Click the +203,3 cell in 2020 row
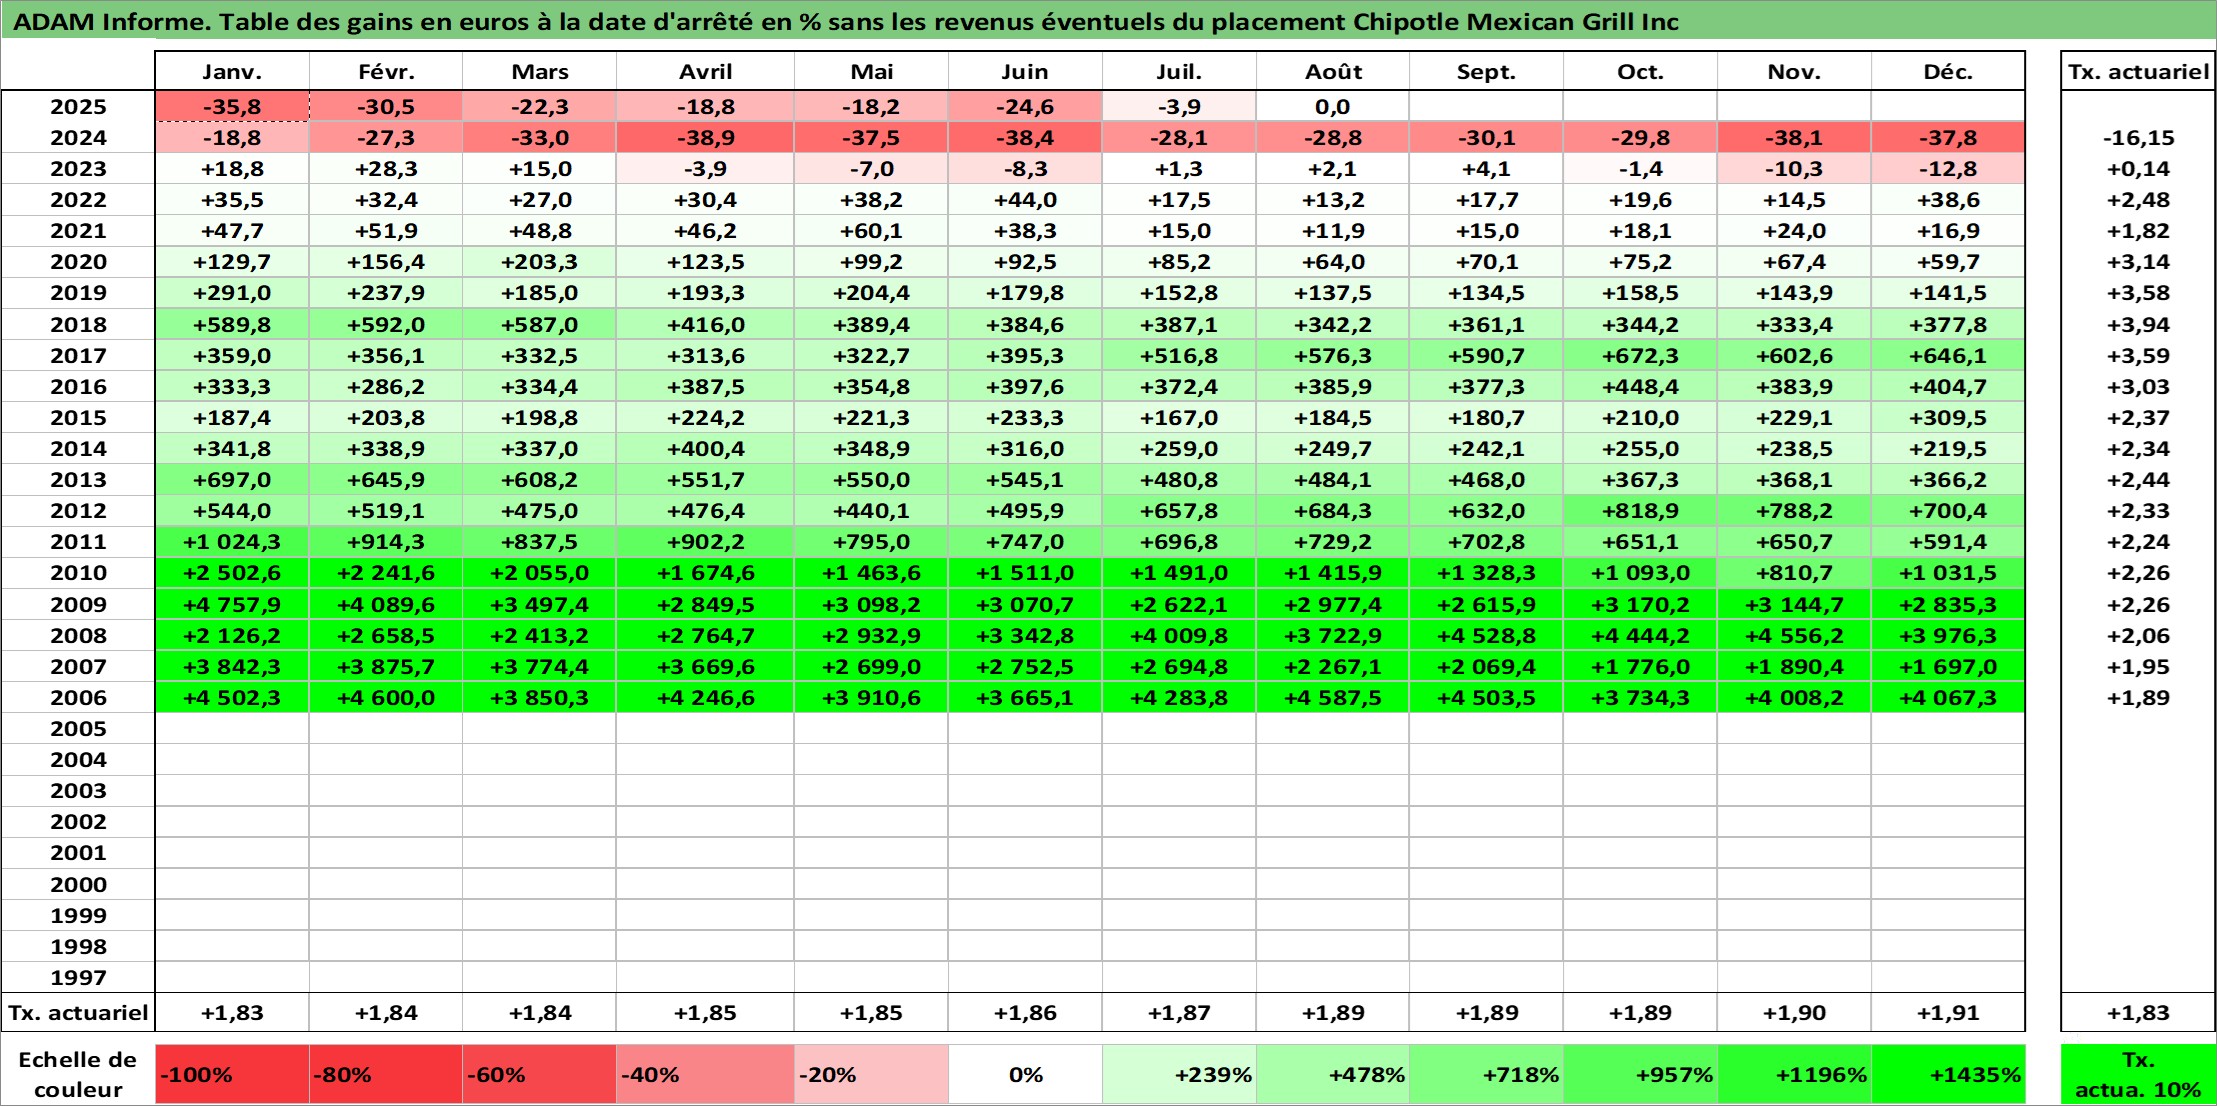 click(x=540, y=262)
